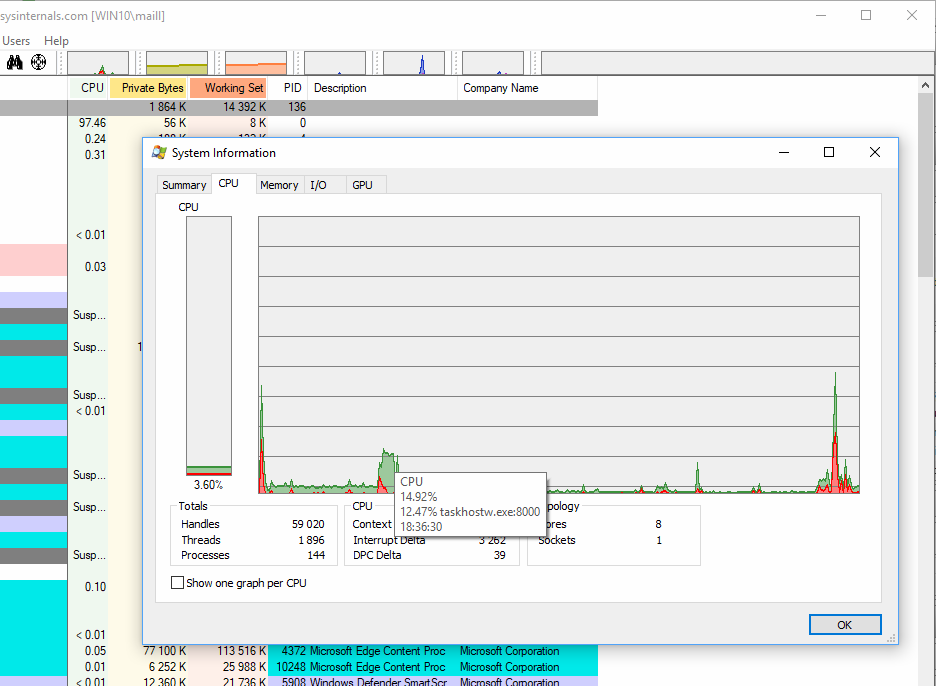Click the System Information window title icon
This screenshot has height=686, width=936.
pyautogui.click(x=159, y=153)
